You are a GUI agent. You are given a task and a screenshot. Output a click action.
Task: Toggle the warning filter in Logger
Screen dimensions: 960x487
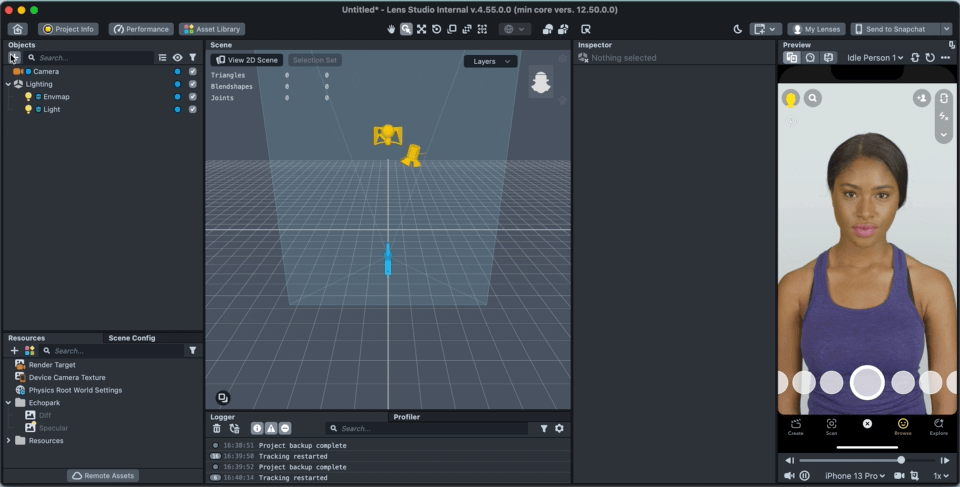tap(271, 428)
